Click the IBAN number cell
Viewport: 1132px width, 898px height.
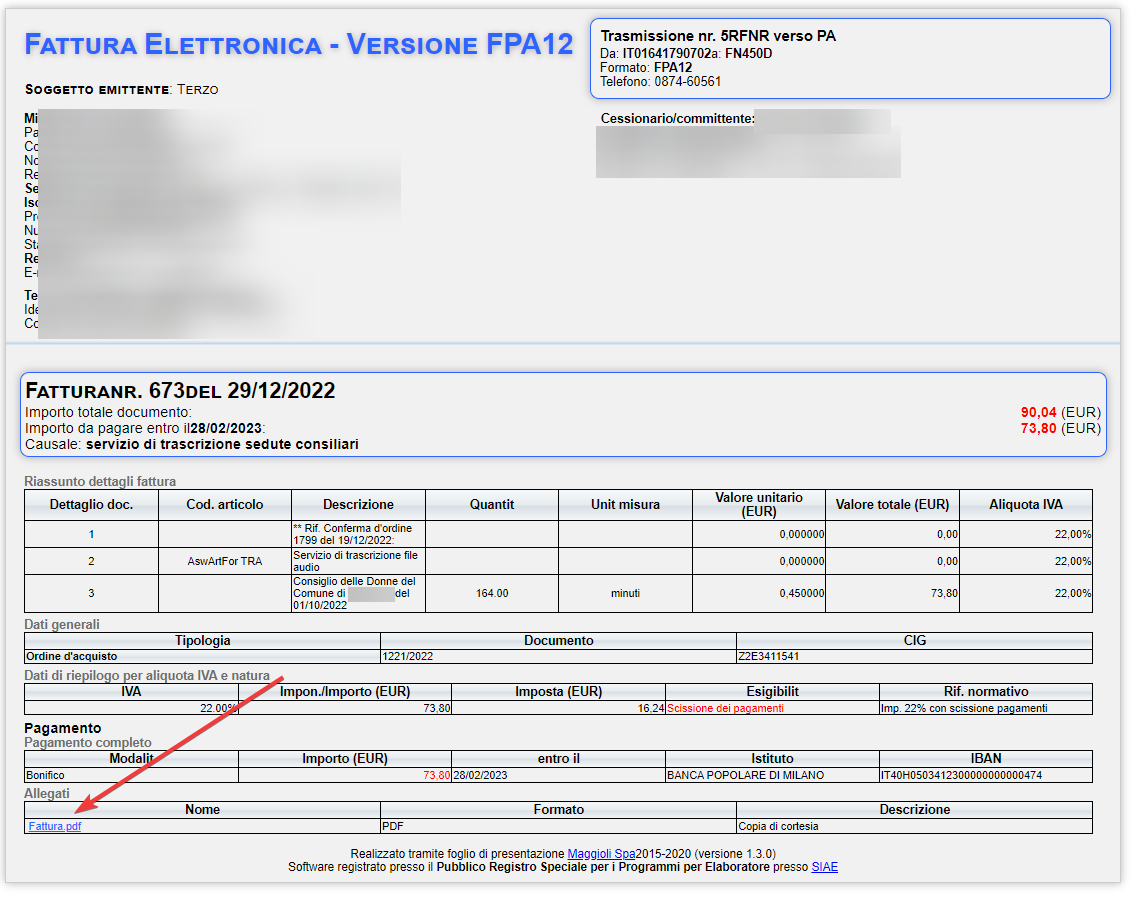click(x=985, y=775)
